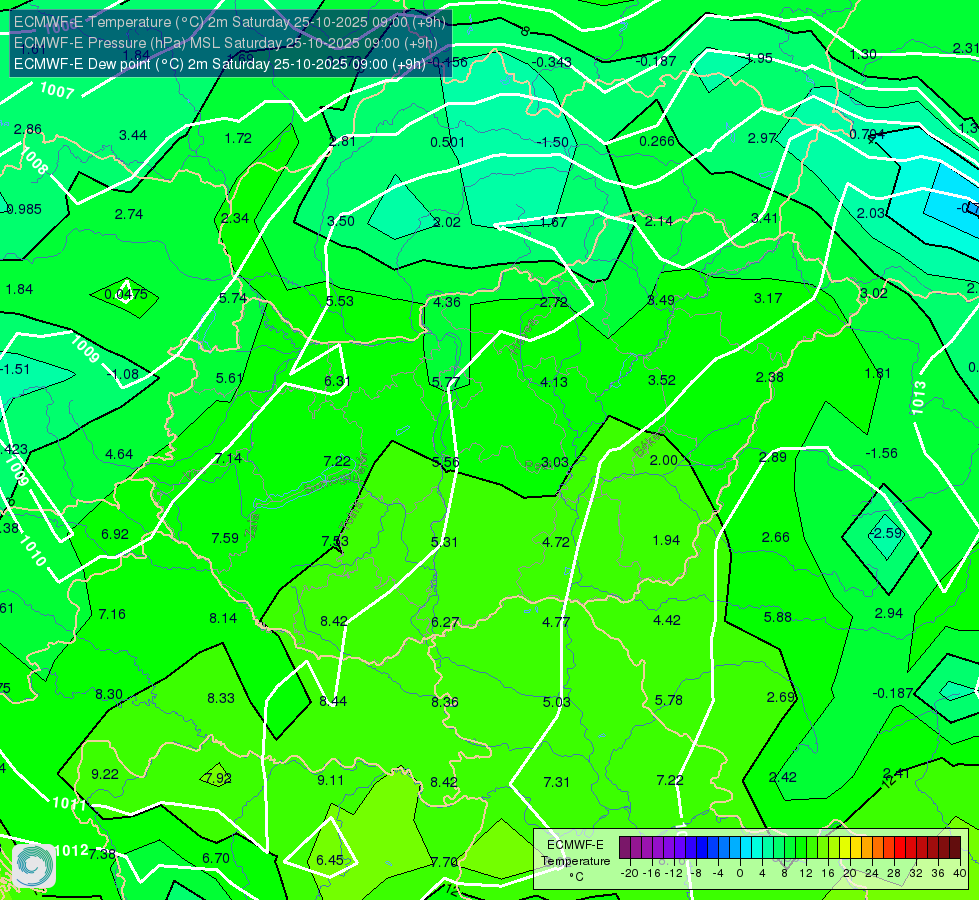The image size is (979, 900).
Task: Click the 1007 isobar label
Action: [57, 91]
